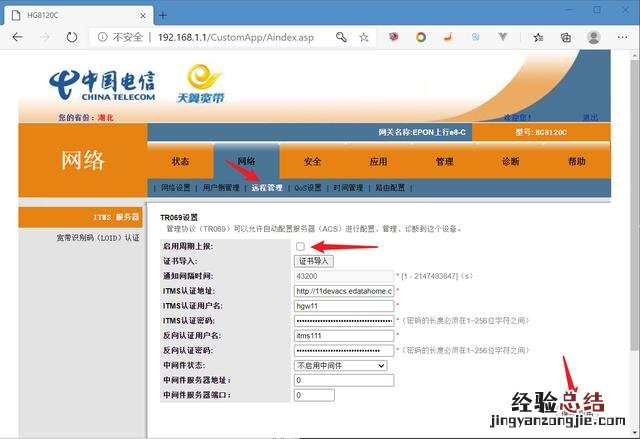Click the 中间件服务器地址 field

(x=344, y=380)
